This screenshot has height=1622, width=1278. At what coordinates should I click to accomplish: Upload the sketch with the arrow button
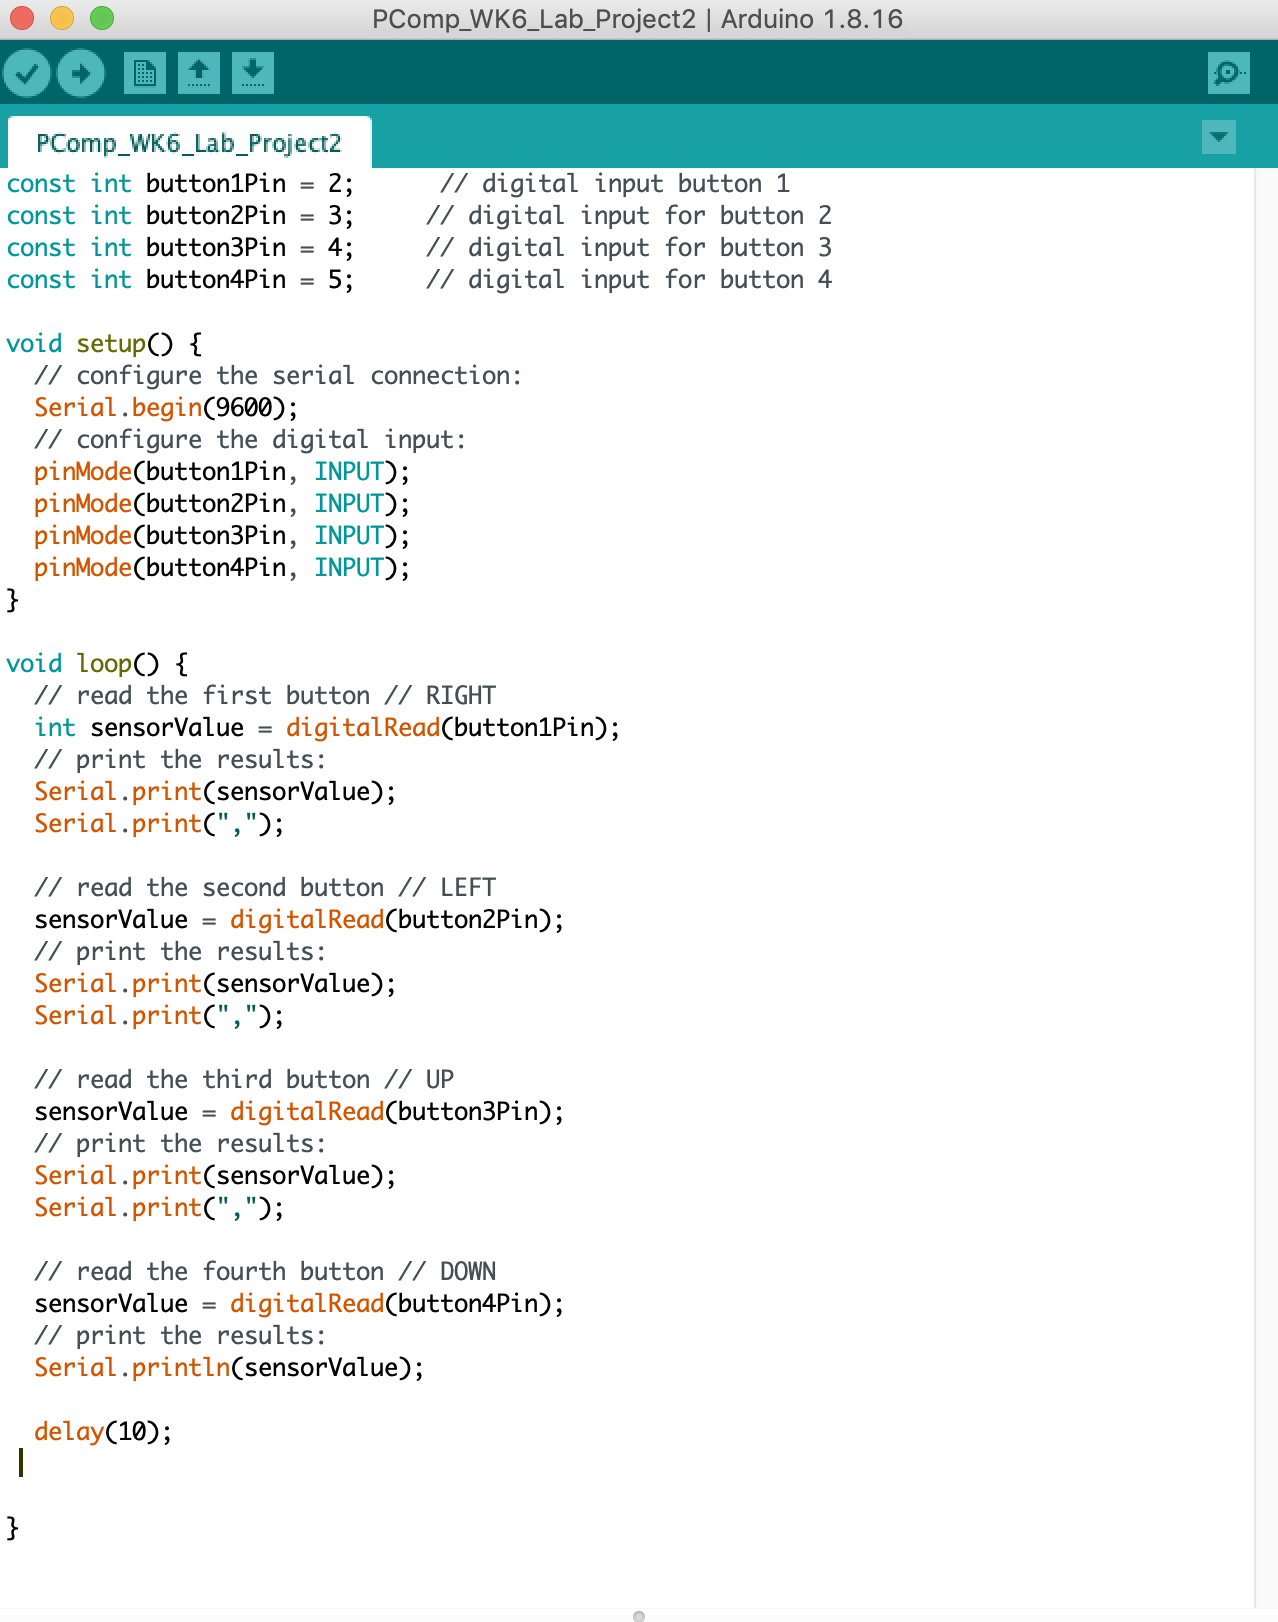pos(81,73)
